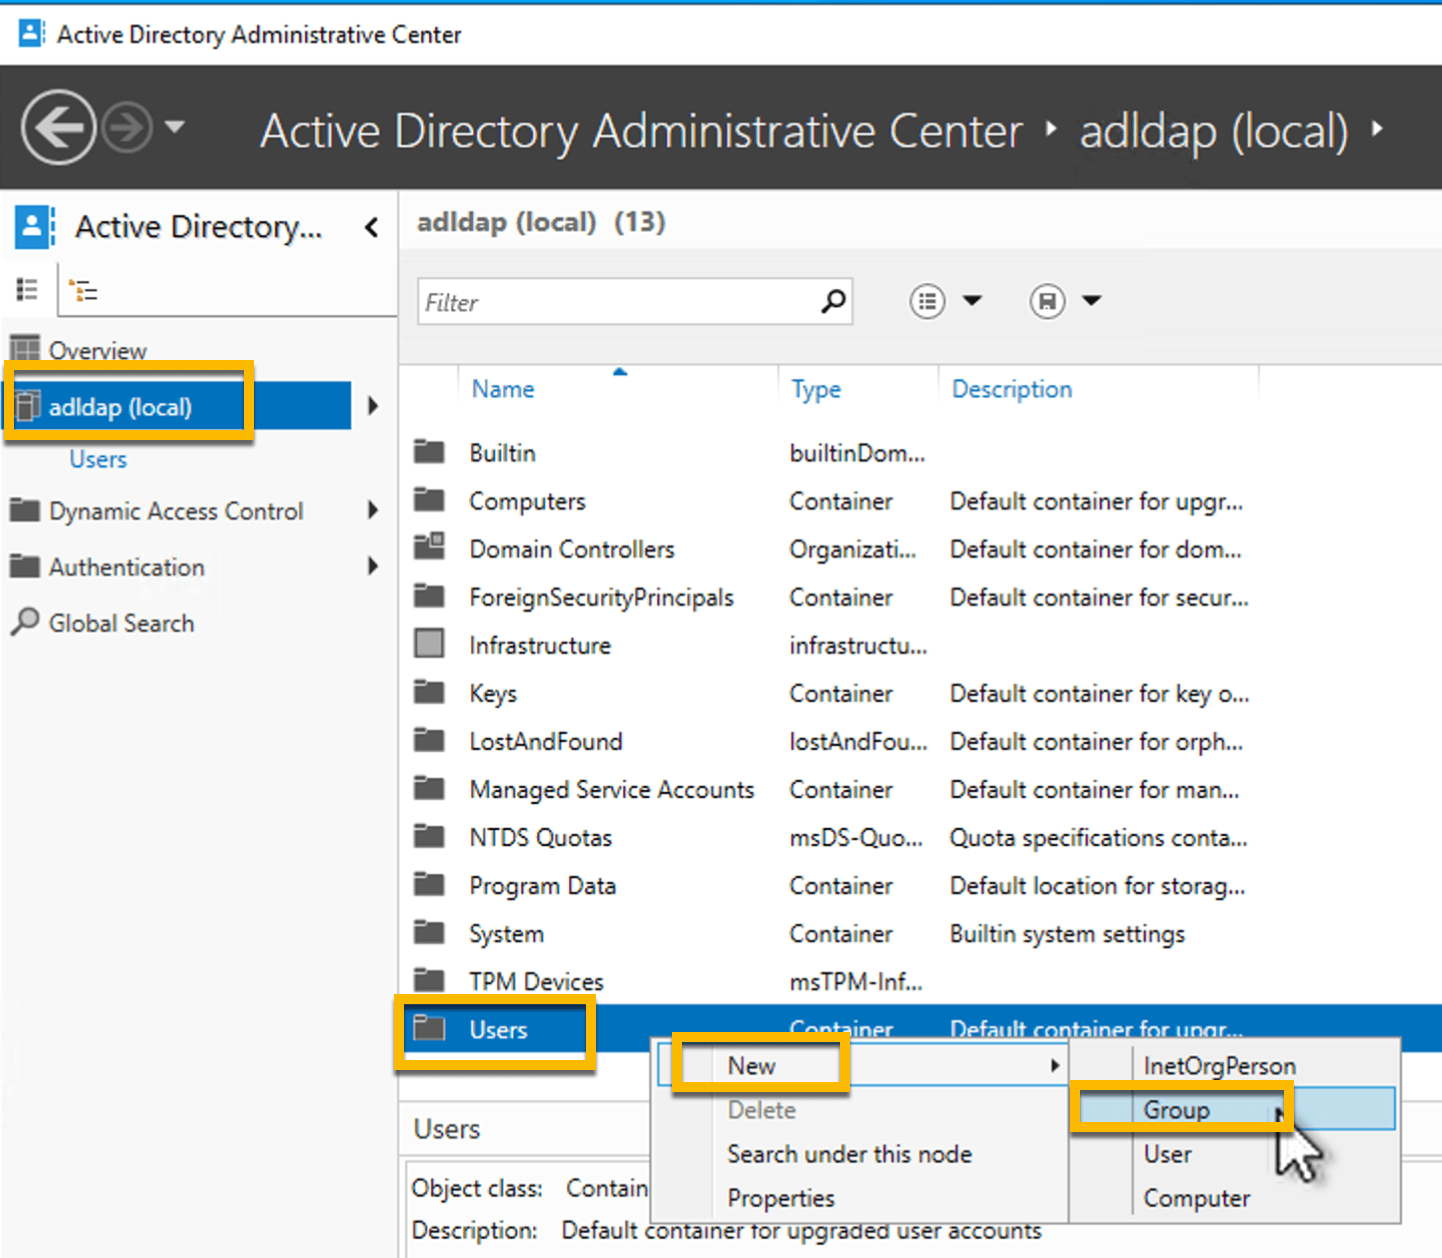
Task: Sort list by Description column
Action: (1011, 389)
